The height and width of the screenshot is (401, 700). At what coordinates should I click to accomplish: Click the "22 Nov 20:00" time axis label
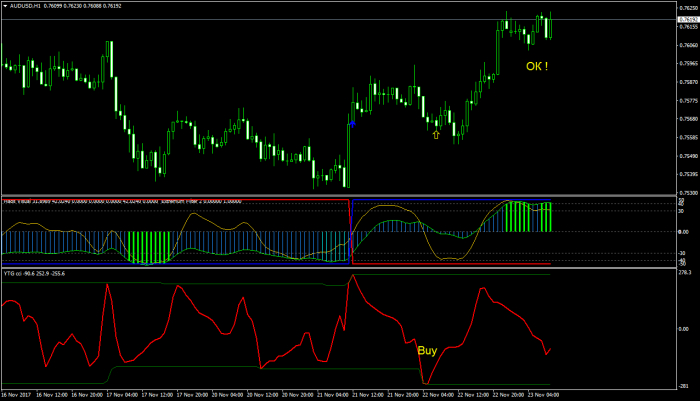click(508, 395)
